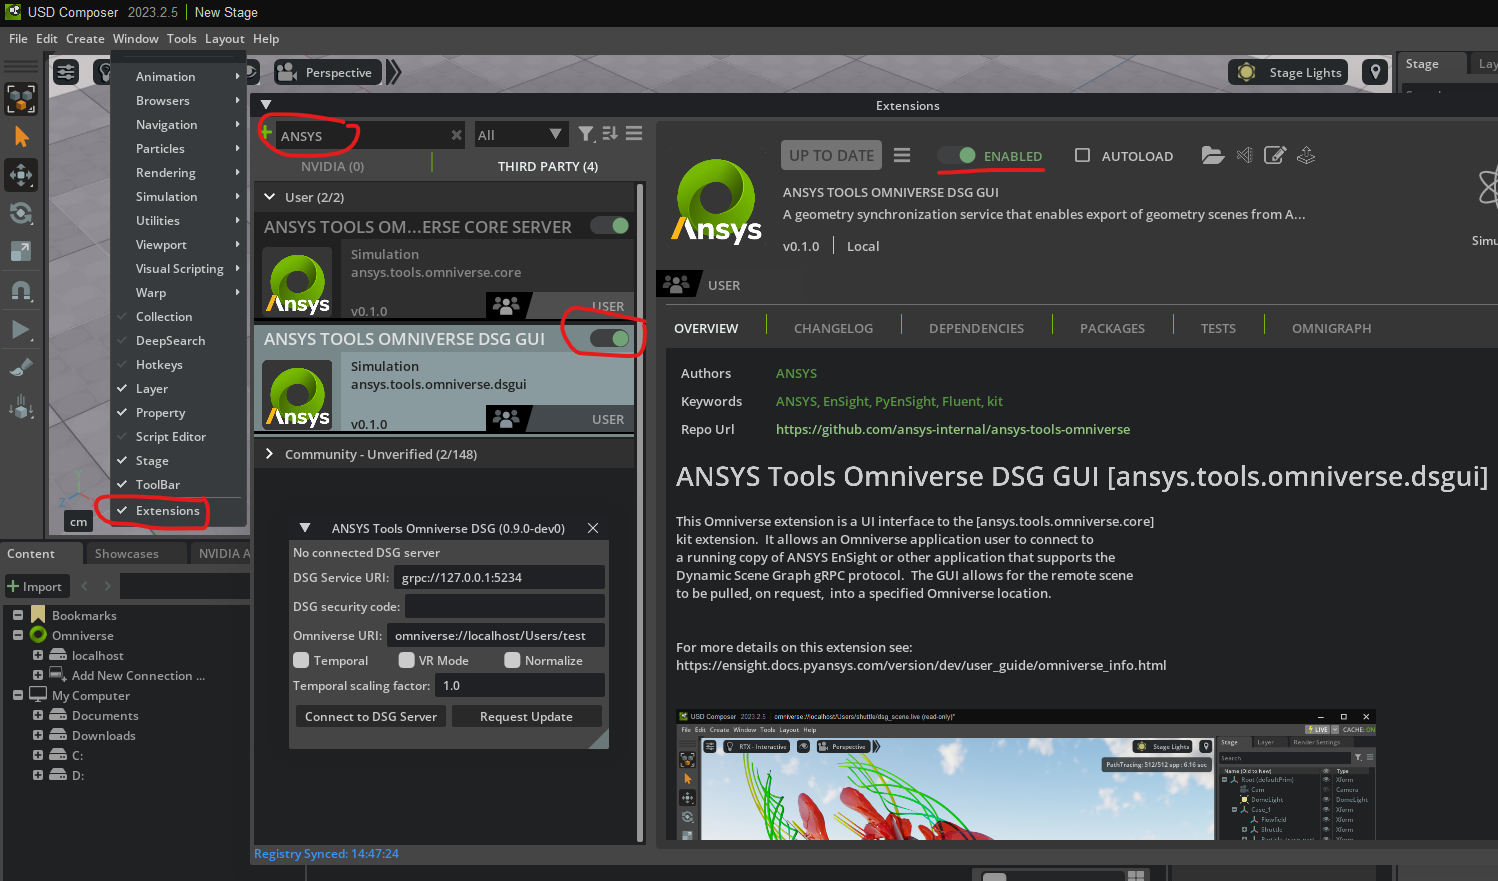This screenshot has height=881, width=1498.
Task: Expand the localhost tree node
Action: [38, 655]
